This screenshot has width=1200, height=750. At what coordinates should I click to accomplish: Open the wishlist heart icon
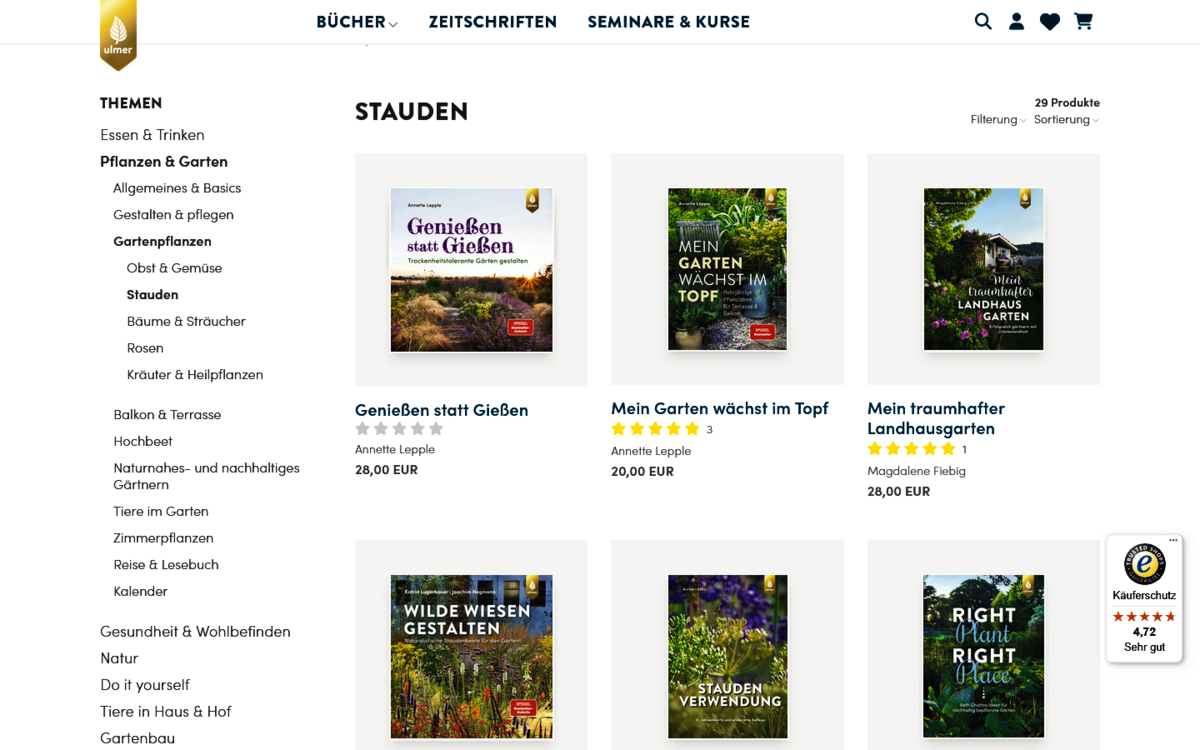coord(1049,21)
